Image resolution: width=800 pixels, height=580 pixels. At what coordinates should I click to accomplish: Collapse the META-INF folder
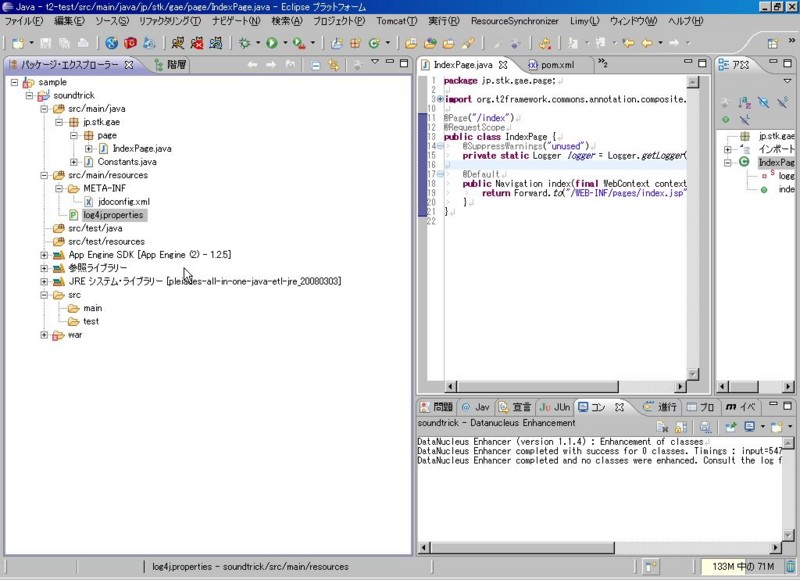[59, 188]
